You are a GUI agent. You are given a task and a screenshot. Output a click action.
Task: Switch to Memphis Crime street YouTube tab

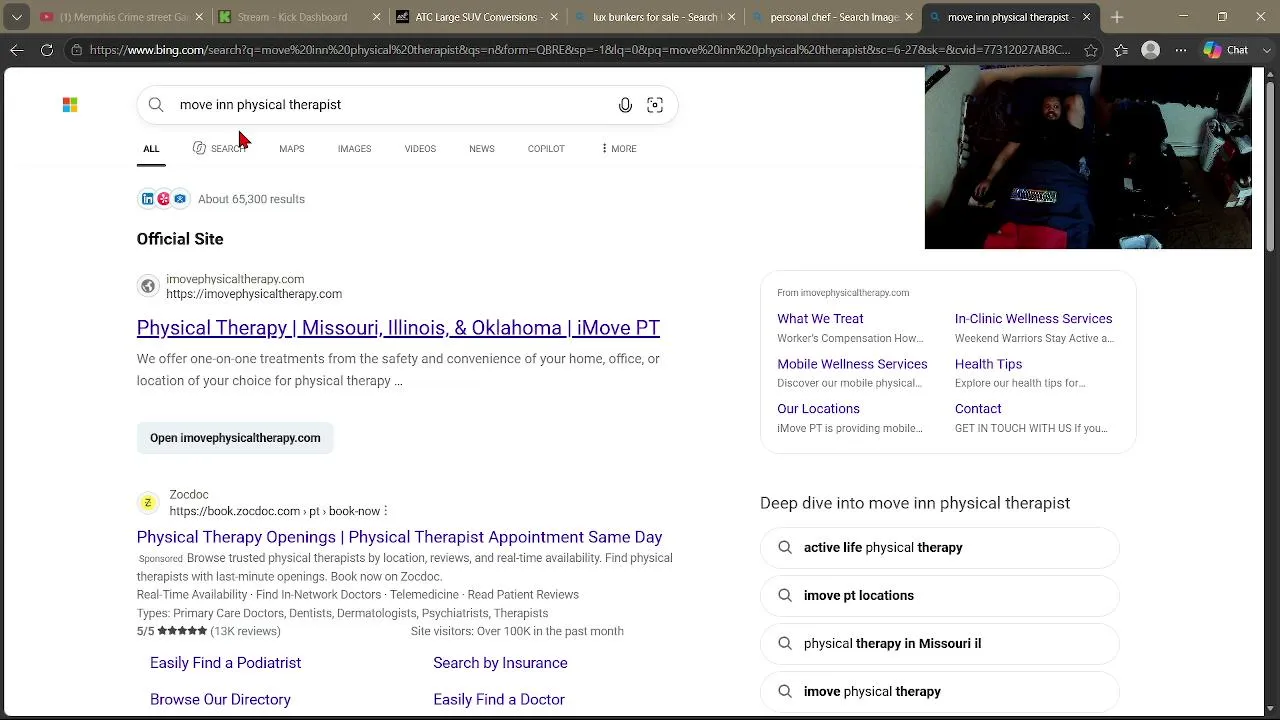pyautogui.click(x=120, y=17)
